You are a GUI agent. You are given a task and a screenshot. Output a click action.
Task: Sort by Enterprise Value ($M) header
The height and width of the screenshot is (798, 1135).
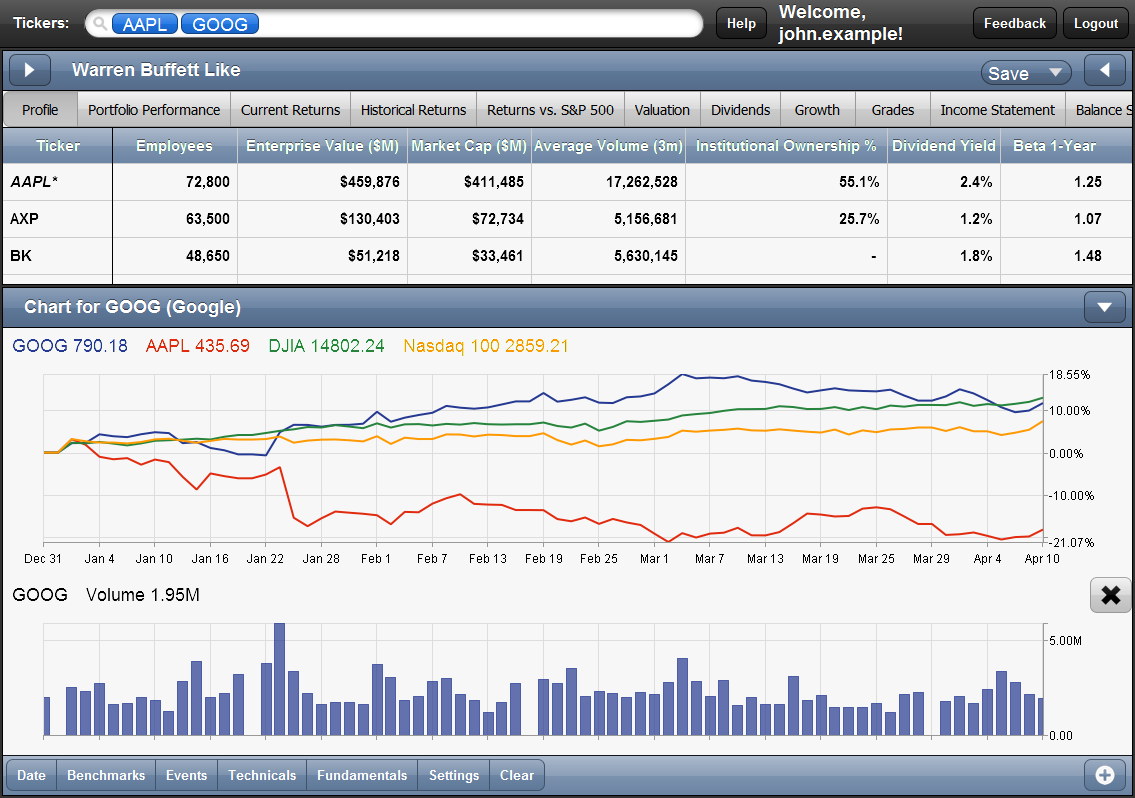pyautogui.click(x=322, y=146)
